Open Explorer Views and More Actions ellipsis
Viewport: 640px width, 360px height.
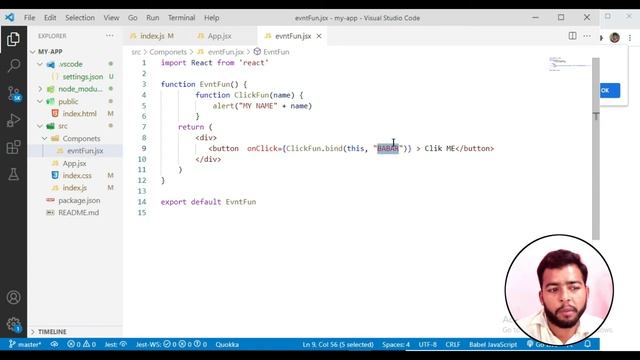point(110,36)
